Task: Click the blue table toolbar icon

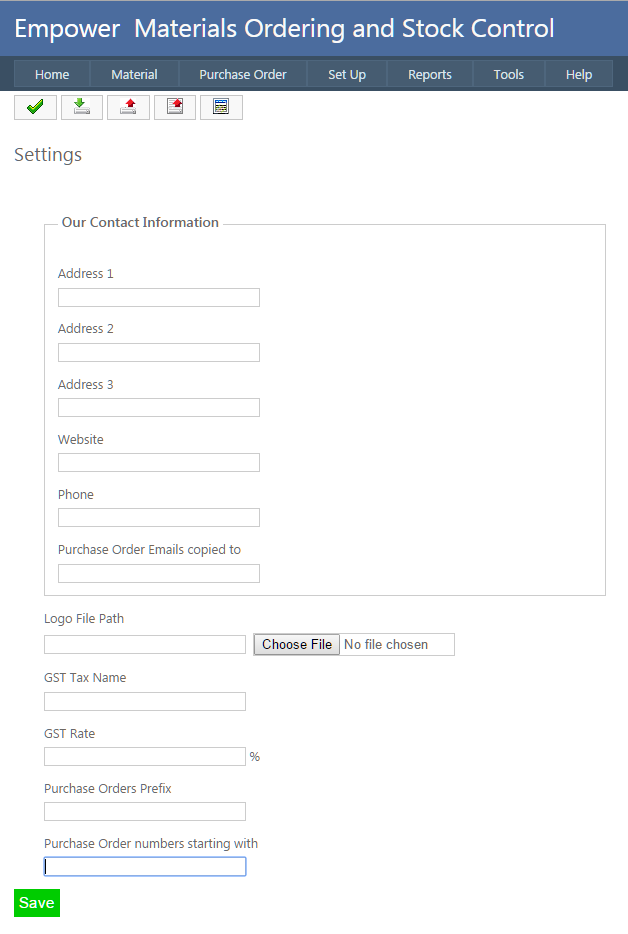Action: click(221, 107)
